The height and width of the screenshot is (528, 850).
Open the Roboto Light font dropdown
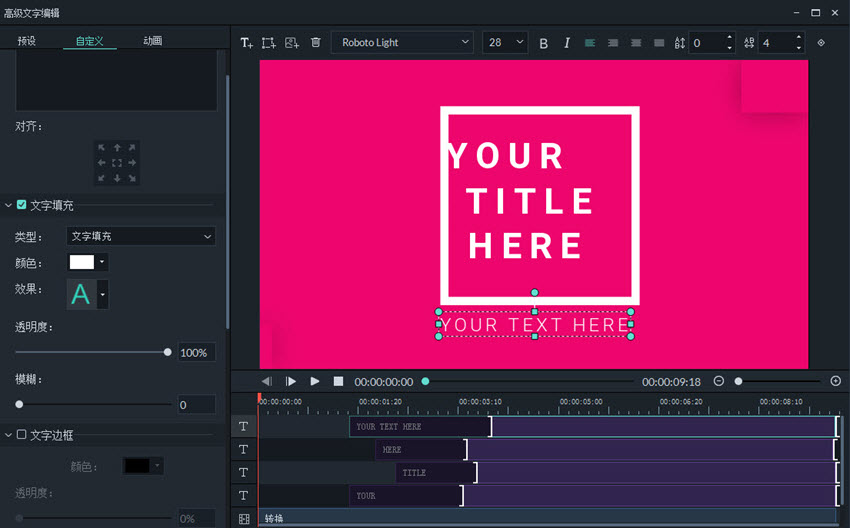[x=403, y=43]
